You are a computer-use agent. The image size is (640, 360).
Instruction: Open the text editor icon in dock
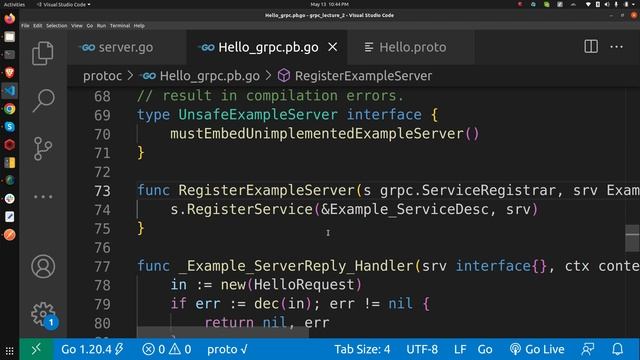[10, 217]
